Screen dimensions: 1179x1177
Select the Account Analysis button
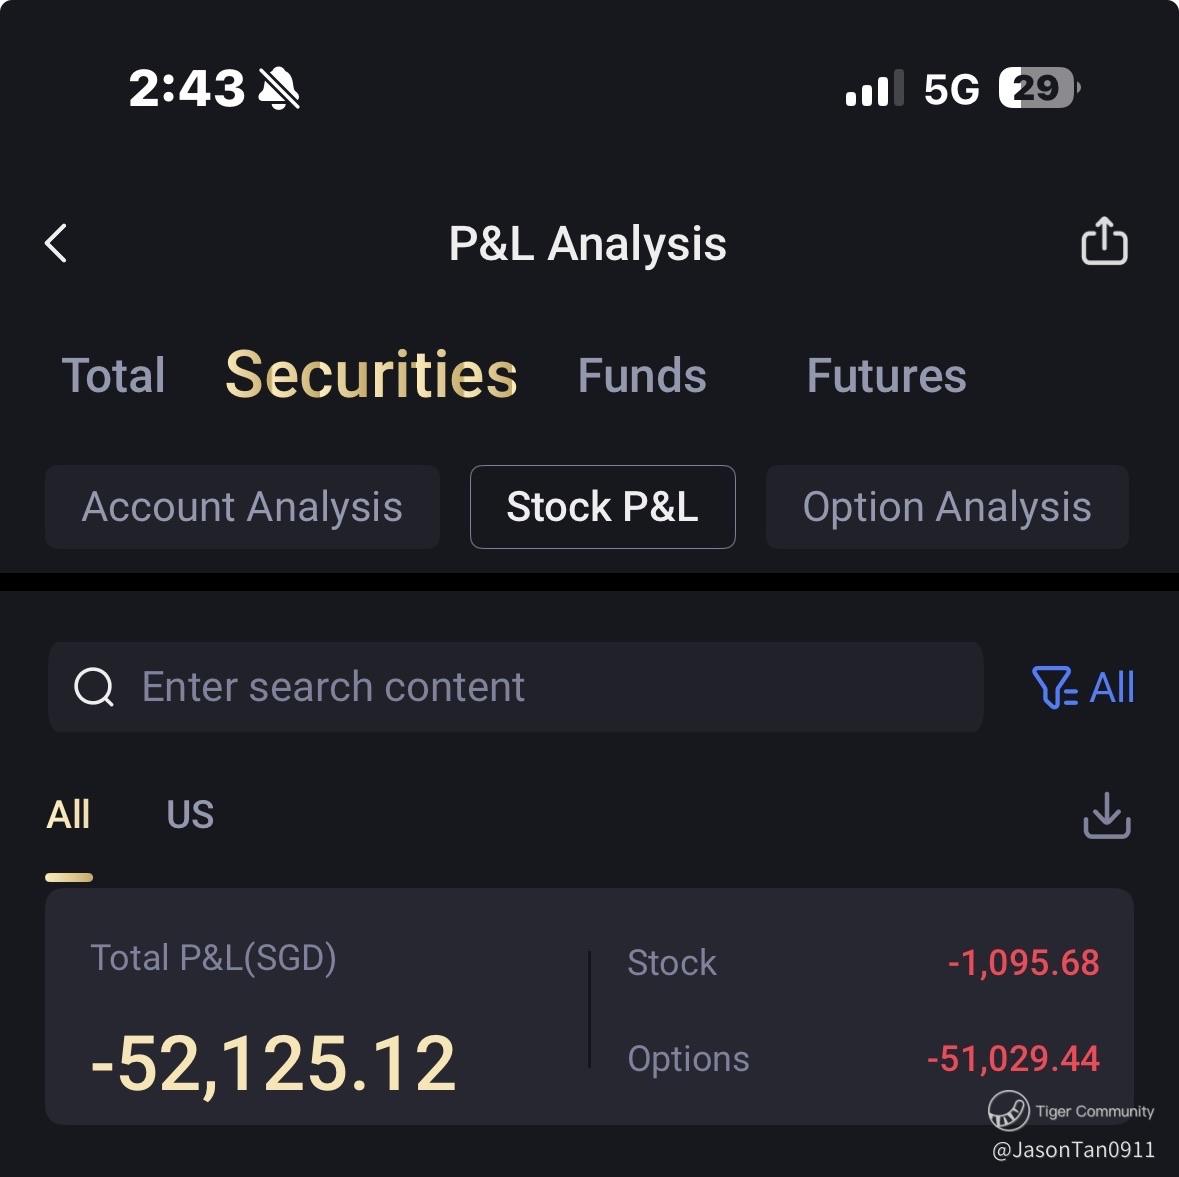click(x=242, y=507)
